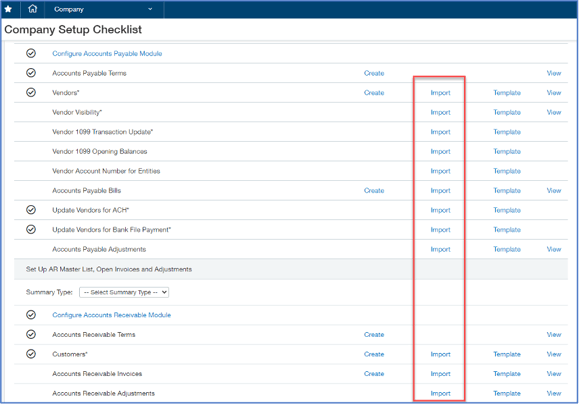This screenshot has width=579, height=405.
Task: Click check icon beside Update Vendors for ACH
Action: point(31,210)
